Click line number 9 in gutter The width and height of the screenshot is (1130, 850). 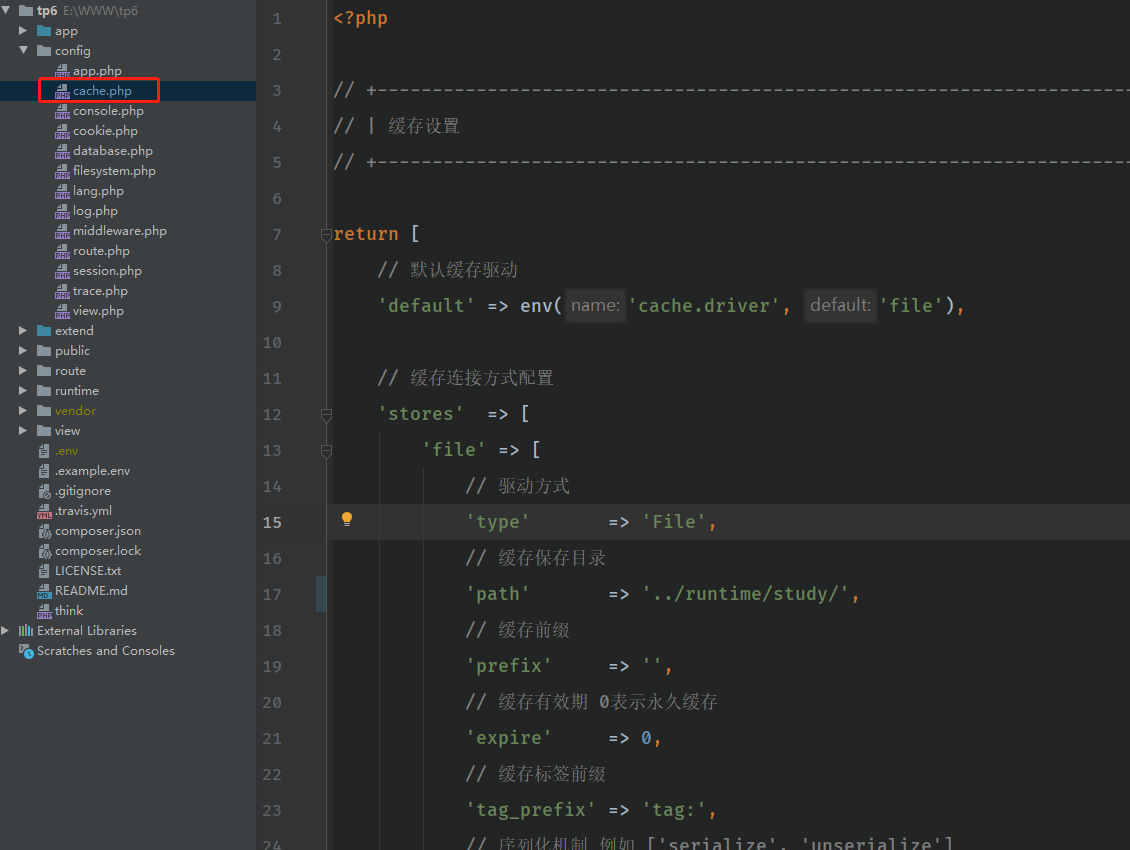pos(277,306)
